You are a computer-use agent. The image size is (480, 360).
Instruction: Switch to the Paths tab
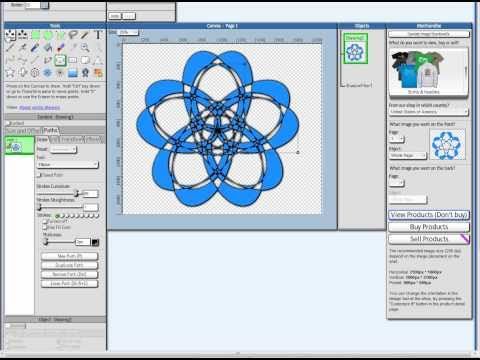tap(51, 130)
